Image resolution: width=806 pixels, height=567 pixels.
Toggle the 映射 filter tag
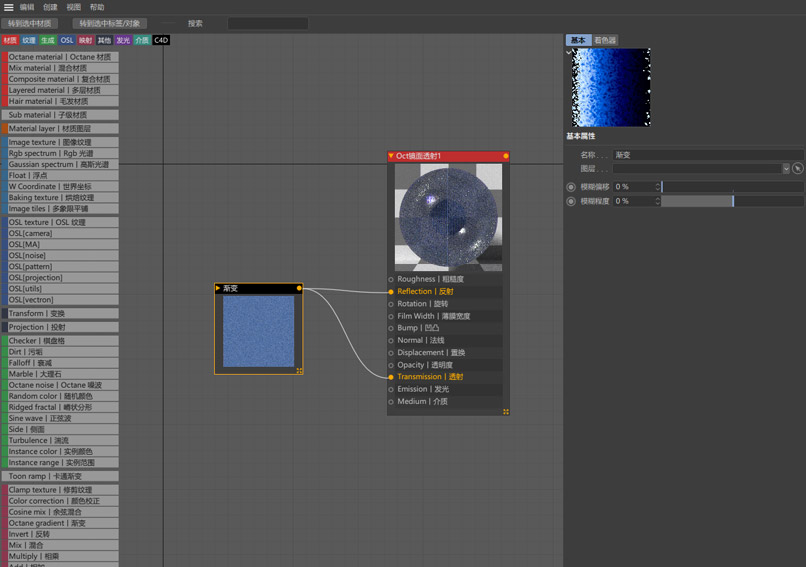coord(85,40)
